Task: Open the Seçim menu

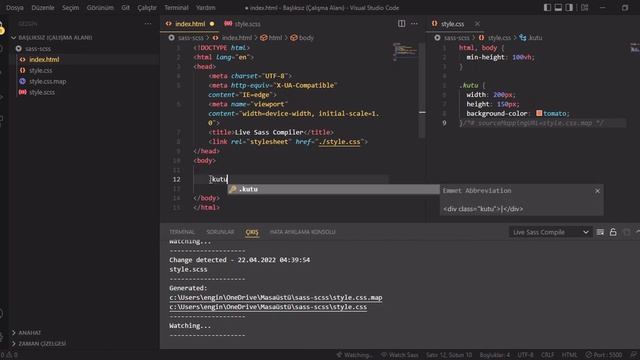Action: tap(70, 8)
